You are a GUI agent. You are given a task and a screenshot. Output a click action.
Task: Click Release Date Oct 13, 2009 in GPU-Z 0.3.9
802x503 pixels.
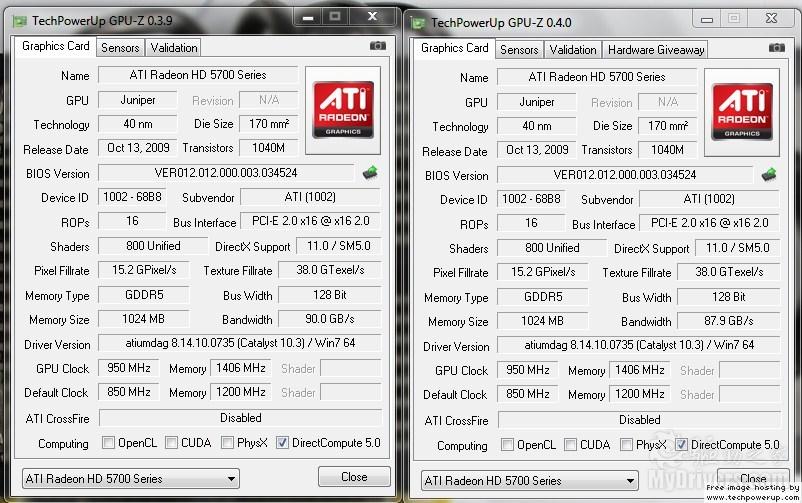(138, 148)
